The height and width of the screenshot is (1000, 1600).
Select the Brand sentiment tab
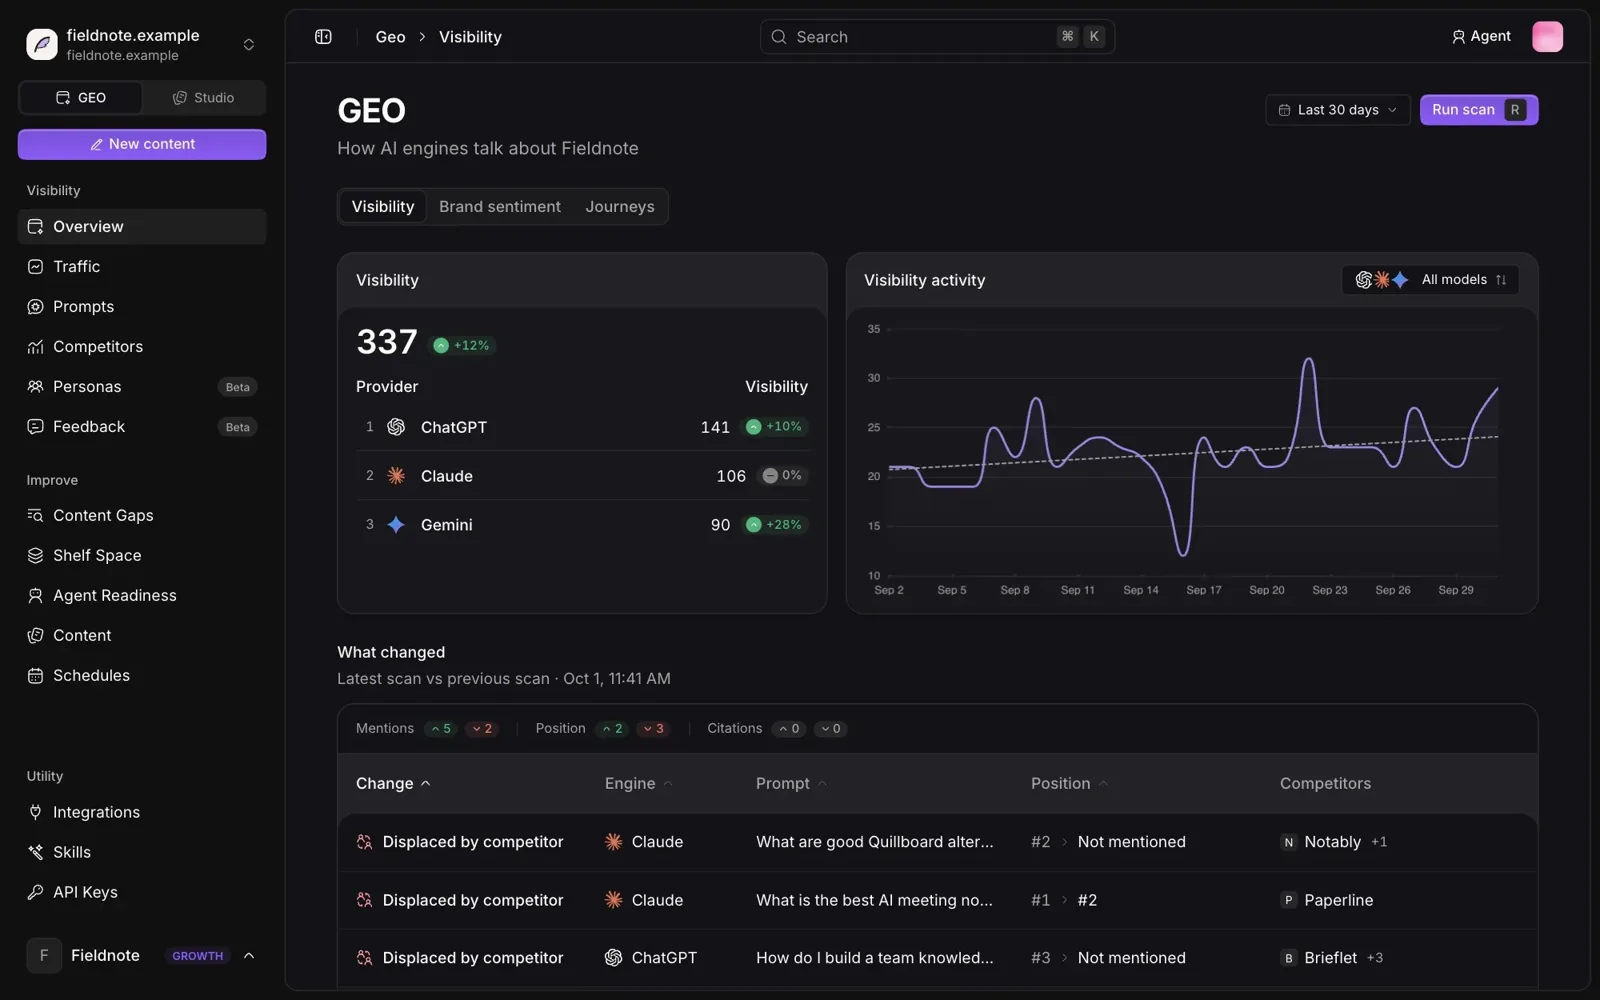pyautogui.click(x=500, y=207)
